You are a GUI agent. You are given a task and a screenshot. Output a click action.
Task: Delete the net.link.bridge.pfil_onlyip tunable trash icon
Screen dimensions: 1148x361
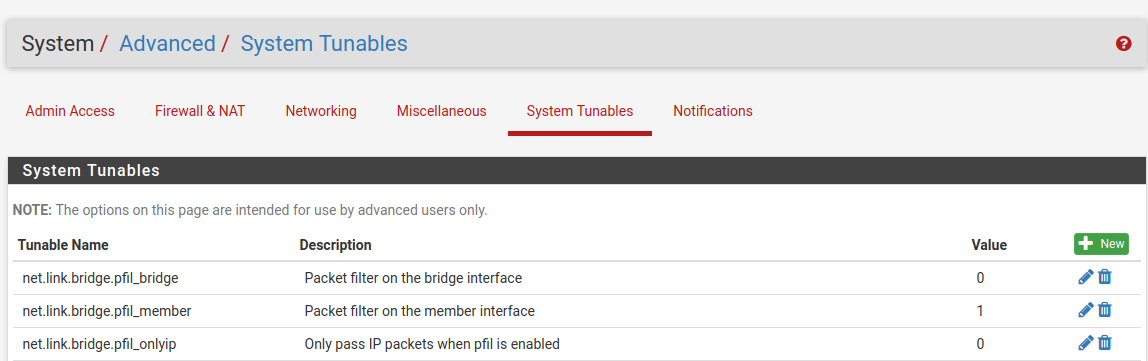click(x=1105, y=343)
